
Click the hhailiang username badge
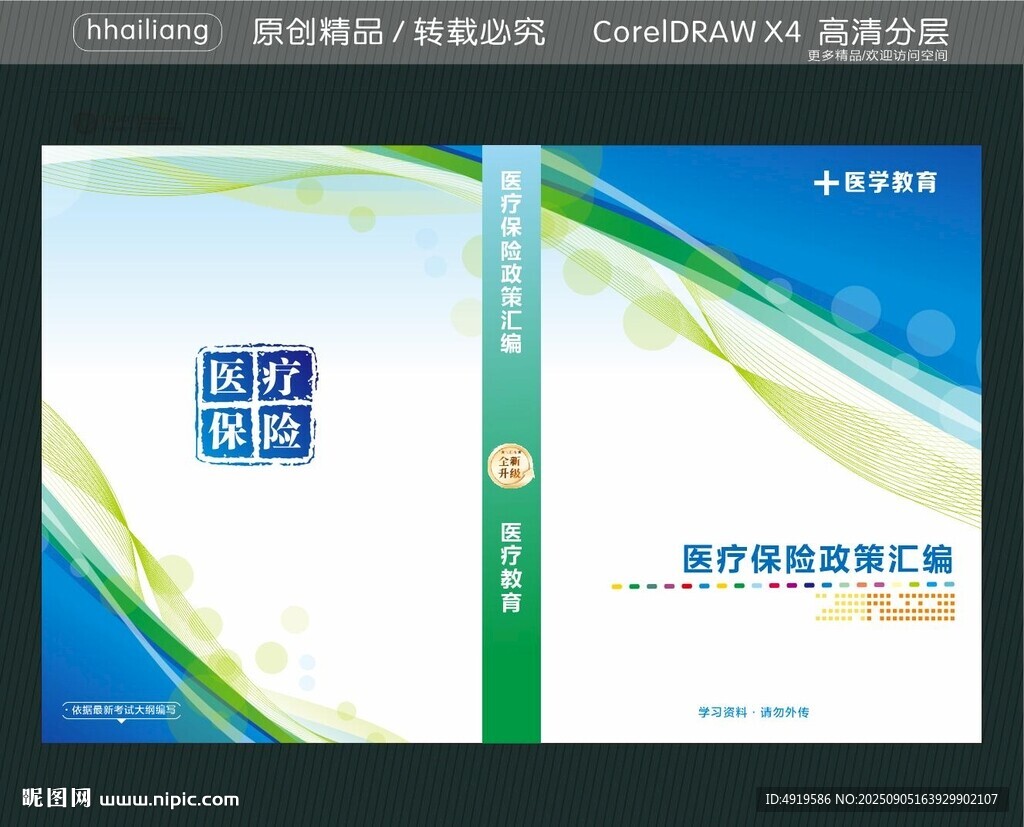tap(147, 32)
